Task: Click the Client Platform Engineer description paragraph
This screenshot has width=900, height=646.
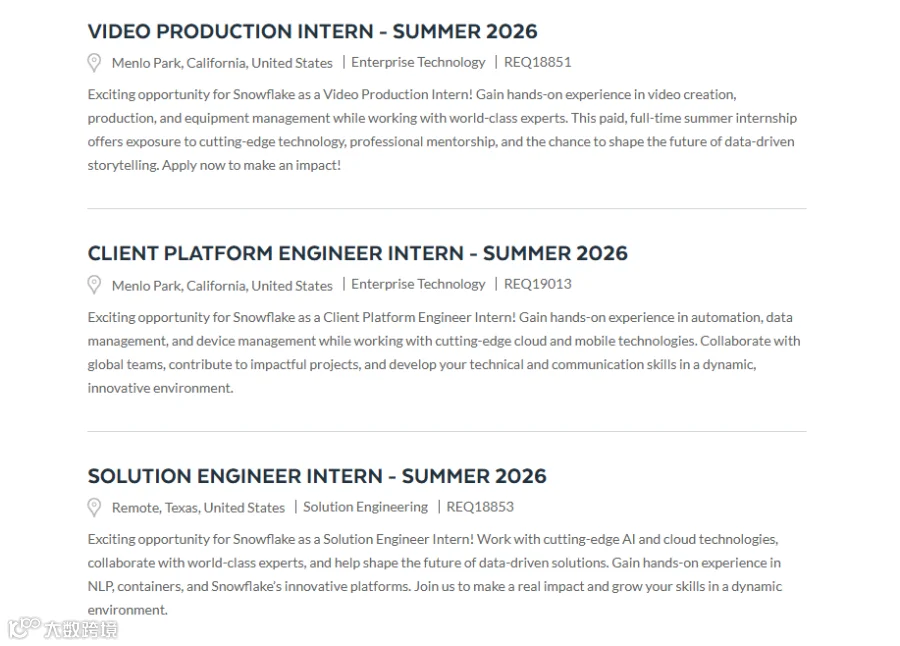Action: (x=444, y=353)
